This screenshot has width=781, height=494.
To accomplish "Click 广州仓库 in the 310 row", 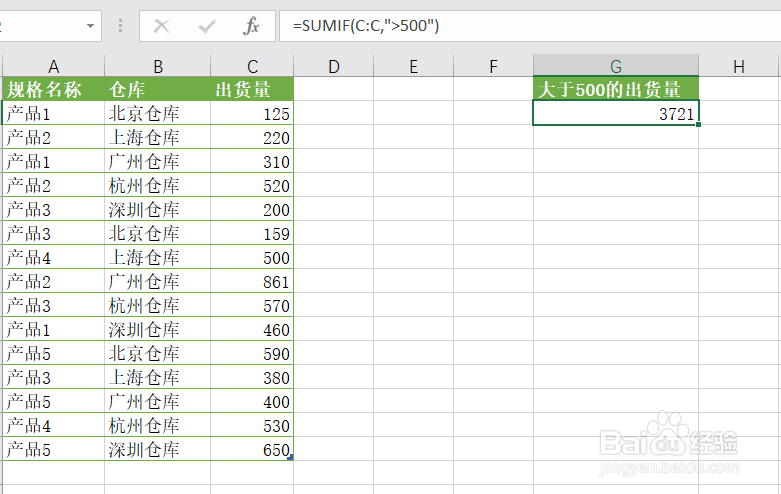I will pos(144,161).
